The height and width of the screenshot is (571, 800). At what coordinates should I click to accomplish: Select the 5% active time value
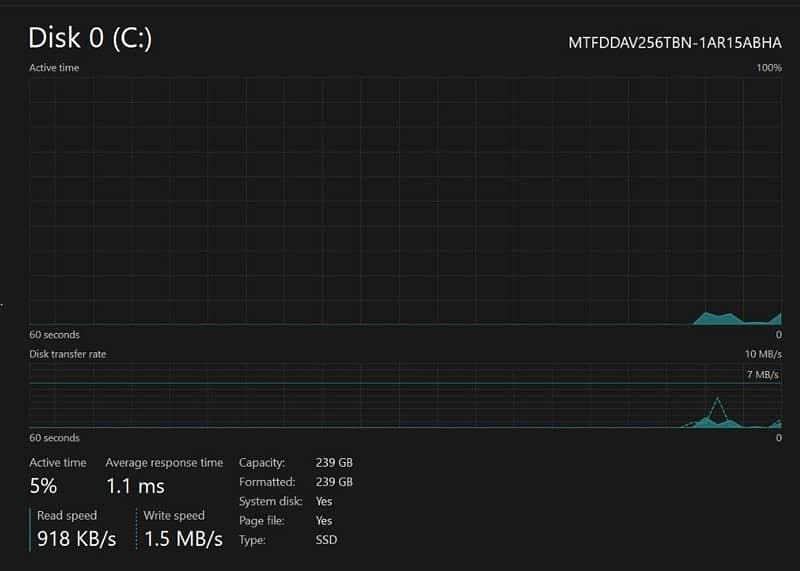[43, 487]
